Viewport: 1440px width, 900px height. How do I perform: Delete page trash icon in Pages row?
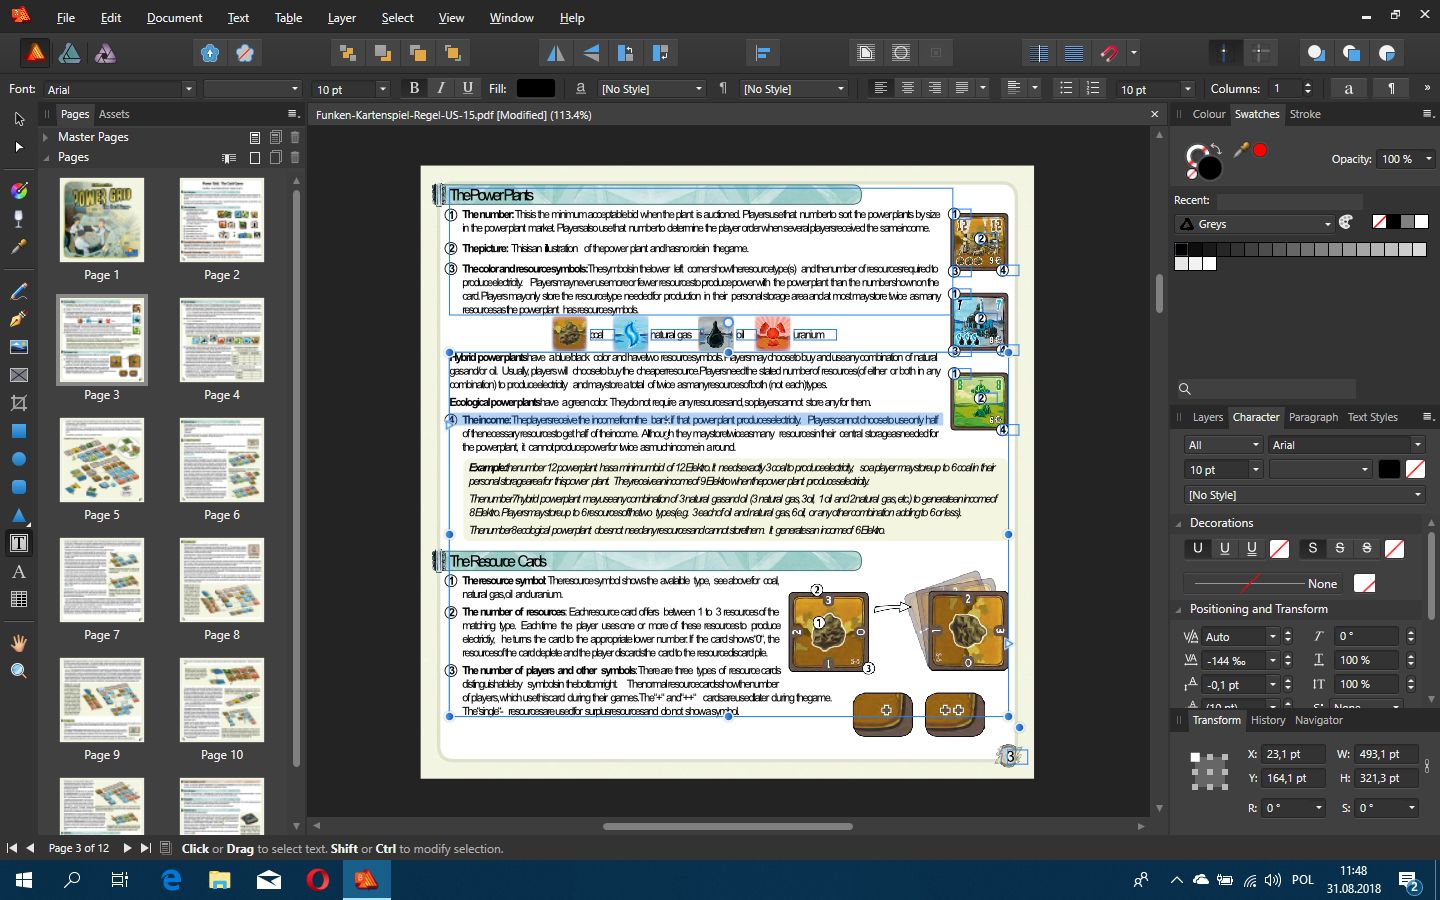pyautogui.click(x=295, y=157)
